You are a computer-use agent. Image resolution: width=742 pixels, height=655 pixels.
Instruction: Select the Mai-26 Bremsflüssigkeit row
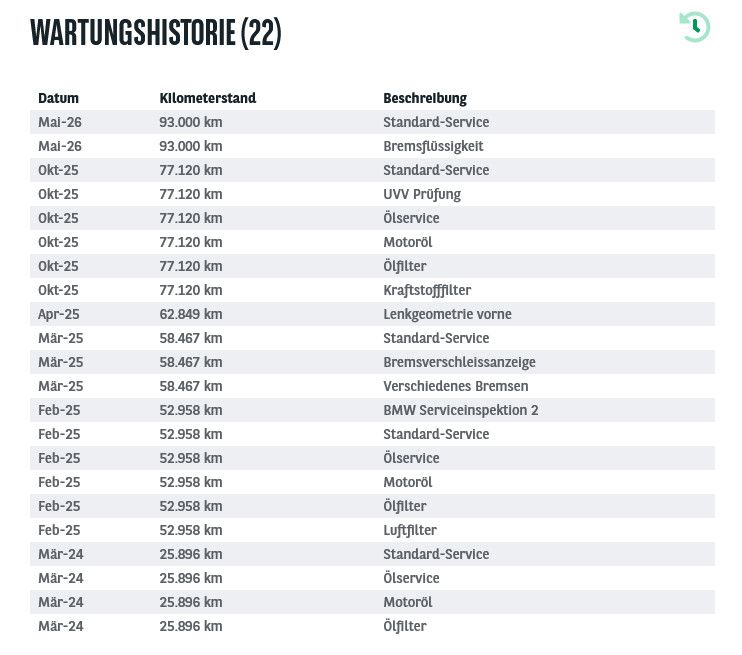coord(372,146)
